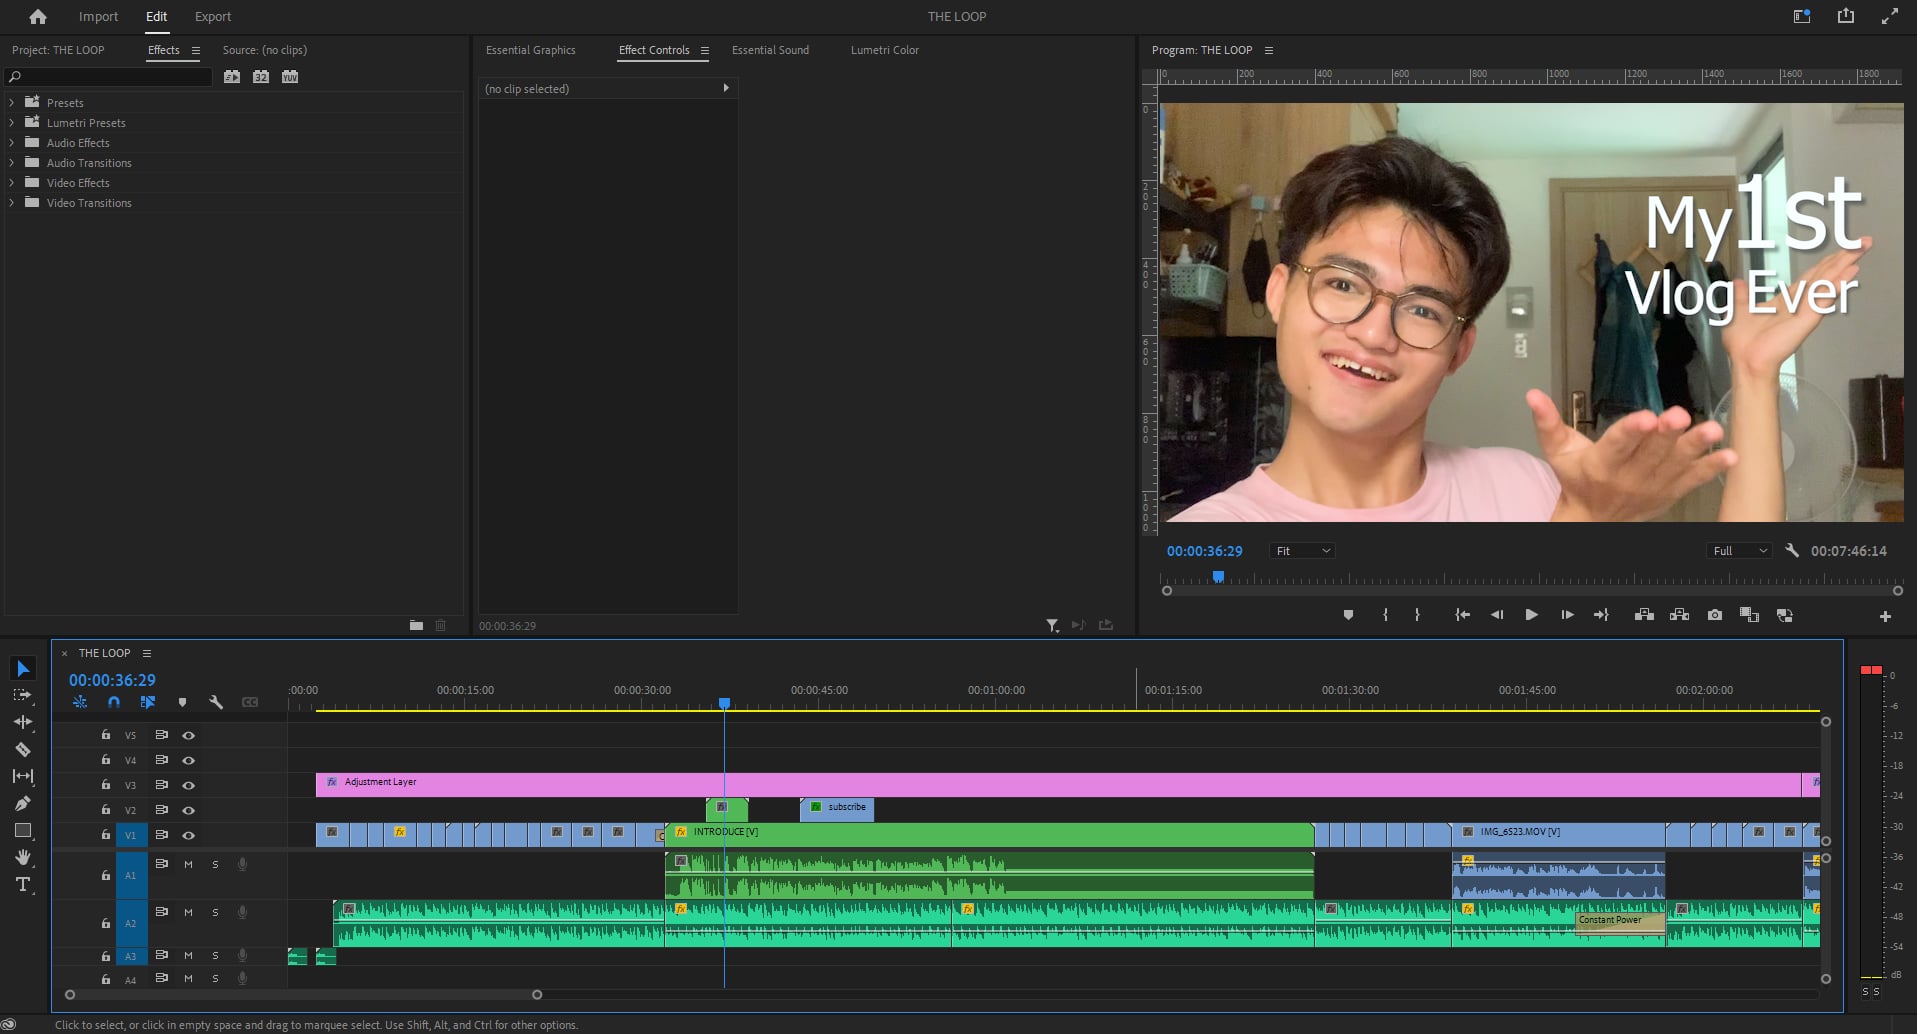Image resolution: width=1917 pixels, height=1034 pixels.
Task: Click the timeline playhead marker
Action: pos(724,703)
